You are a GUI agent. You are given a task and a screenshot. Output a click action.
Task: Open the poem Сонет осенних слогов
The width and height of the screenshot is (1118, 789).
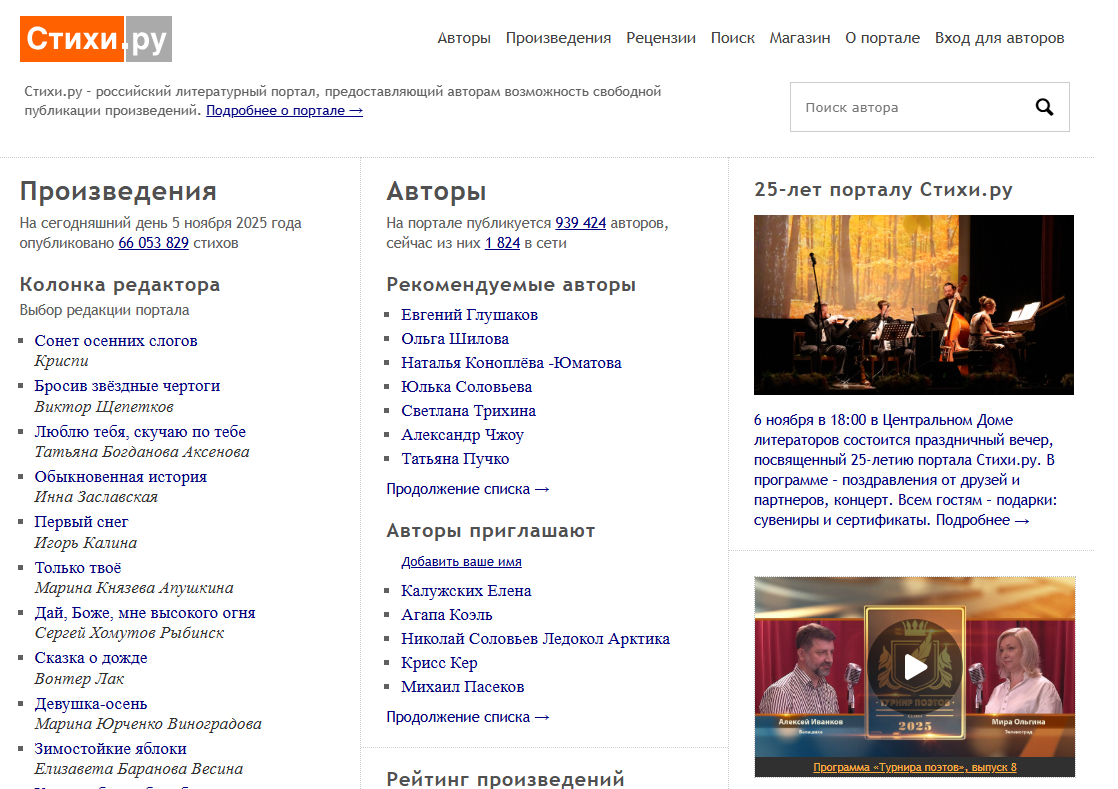coord(116,341)
